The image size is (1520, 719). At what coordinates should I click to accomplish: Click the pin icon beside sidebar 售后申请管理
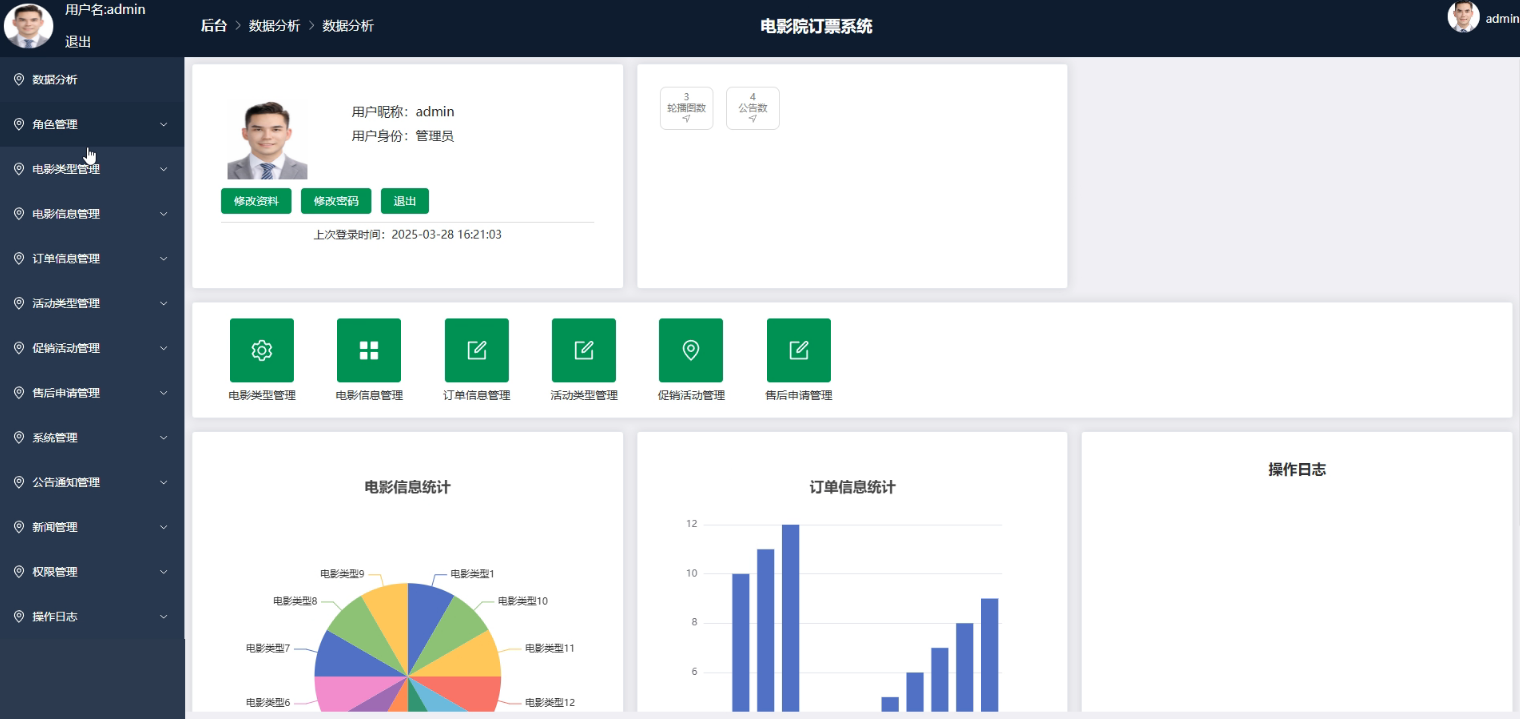19,393
